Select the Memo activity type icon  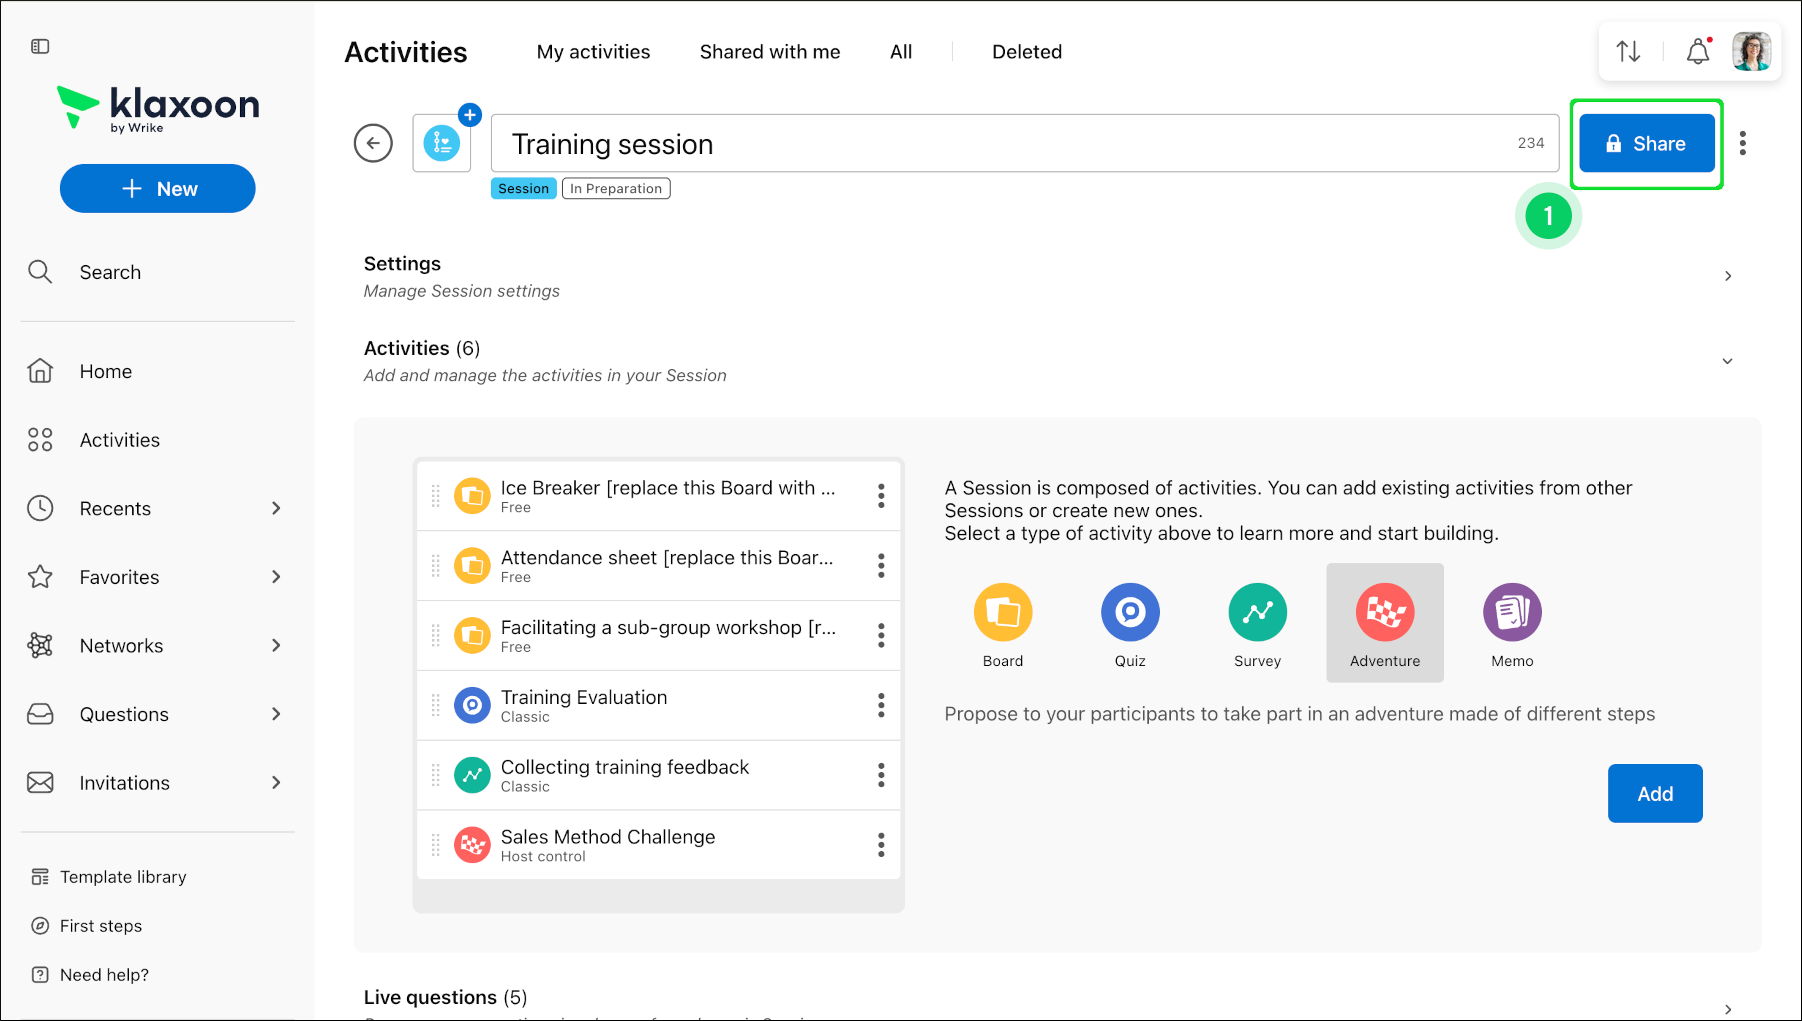[1512, 612]
